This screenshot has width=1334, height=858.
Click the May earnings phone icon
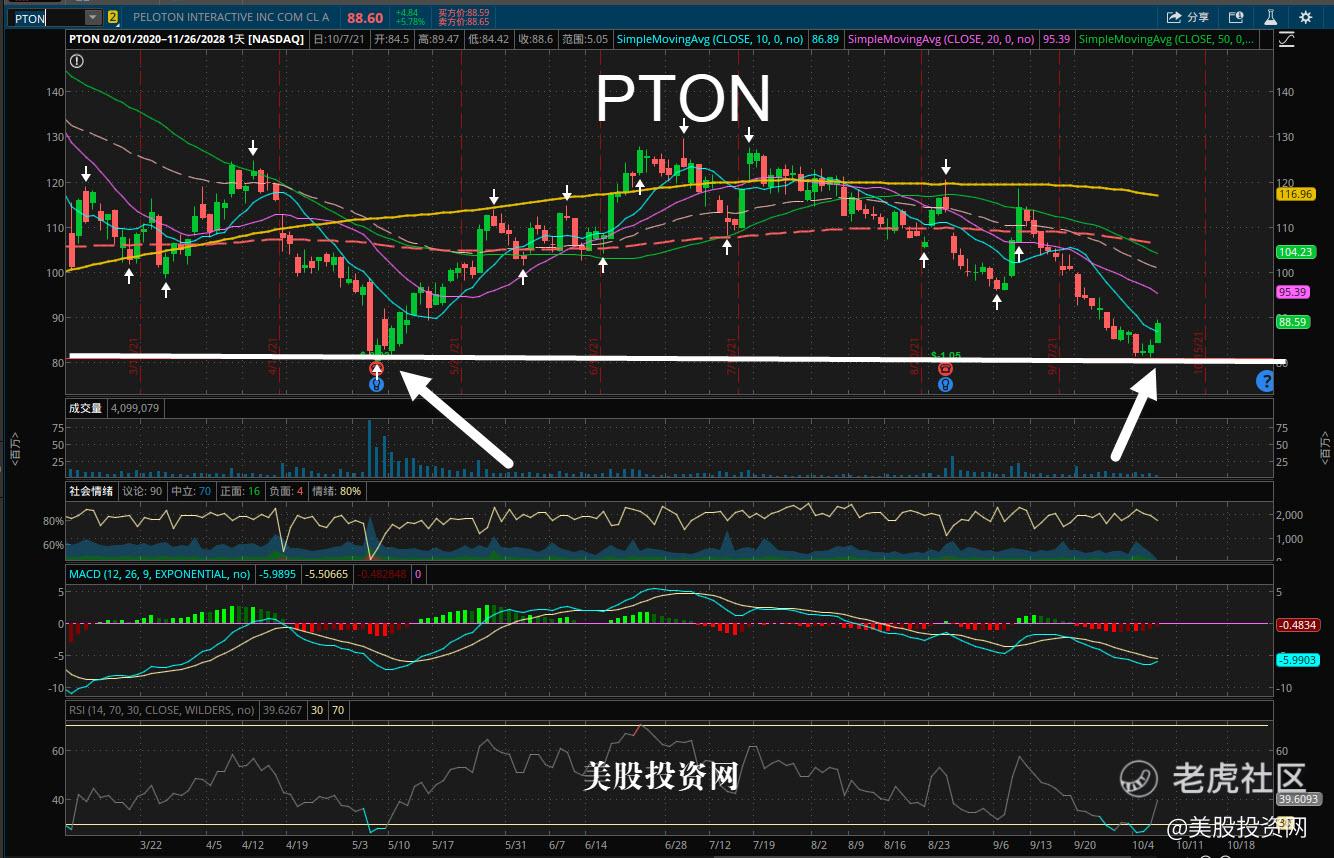(376, 369)
